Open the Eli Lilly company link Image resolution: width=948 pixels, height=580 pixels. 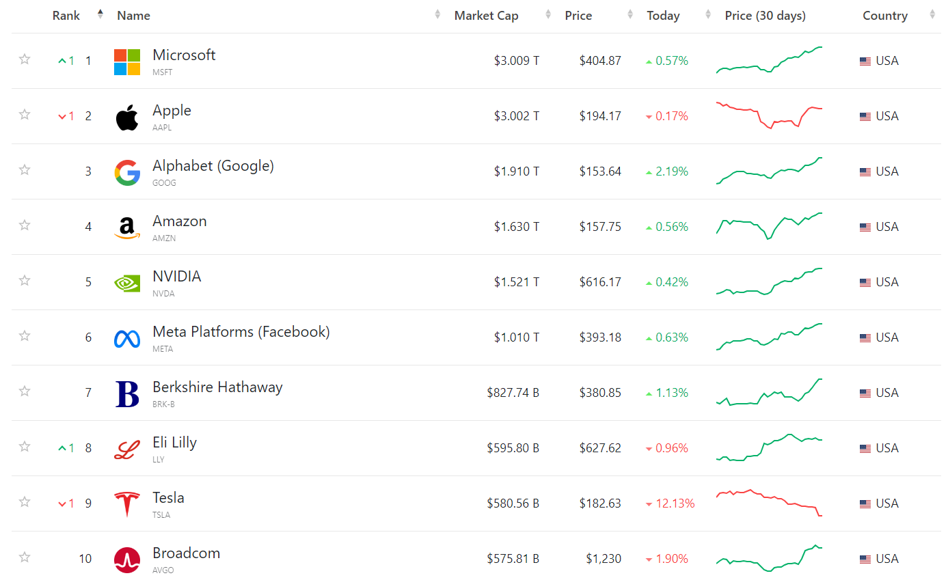coord(174,443)
